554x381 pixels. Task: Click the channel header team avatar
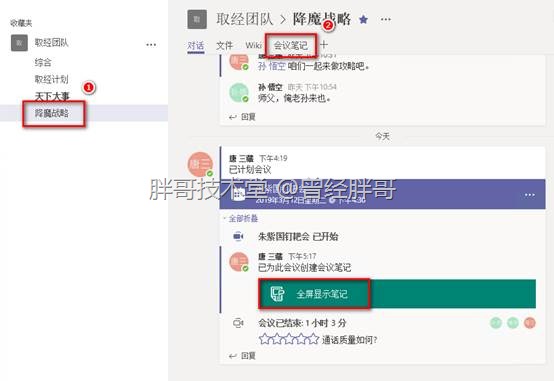197,19
